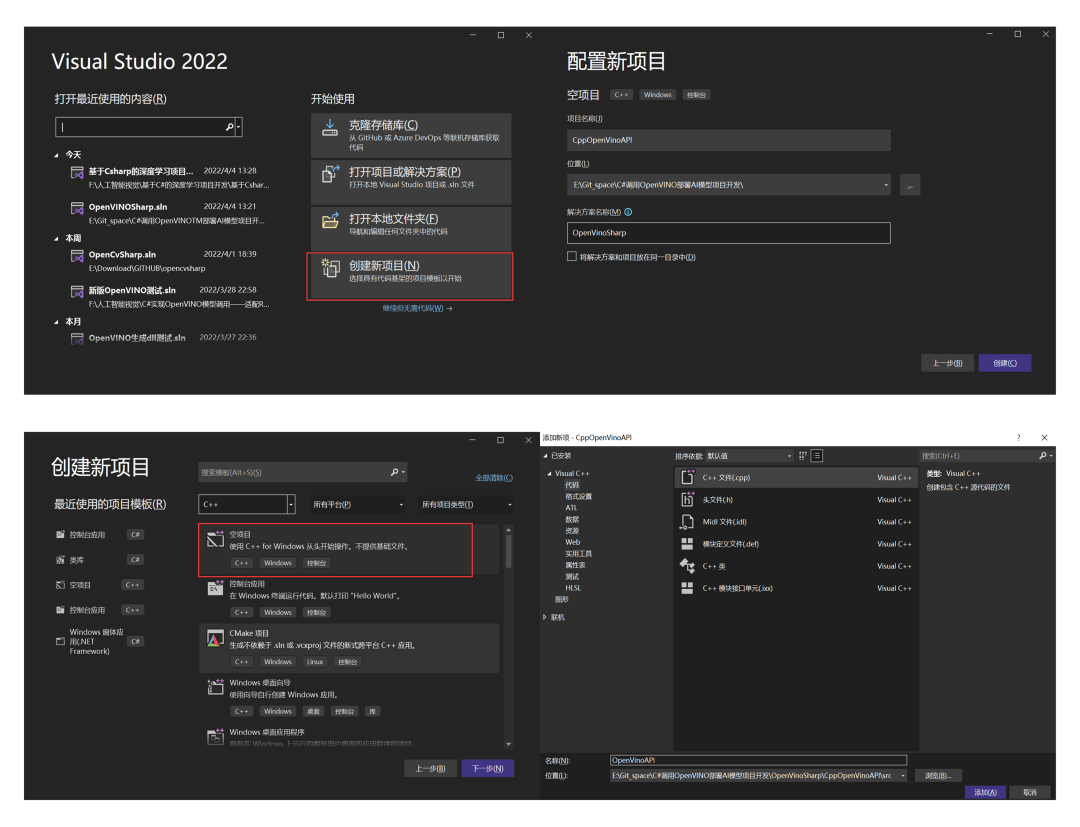Click the 搜索模板 search box

[302, 472]
